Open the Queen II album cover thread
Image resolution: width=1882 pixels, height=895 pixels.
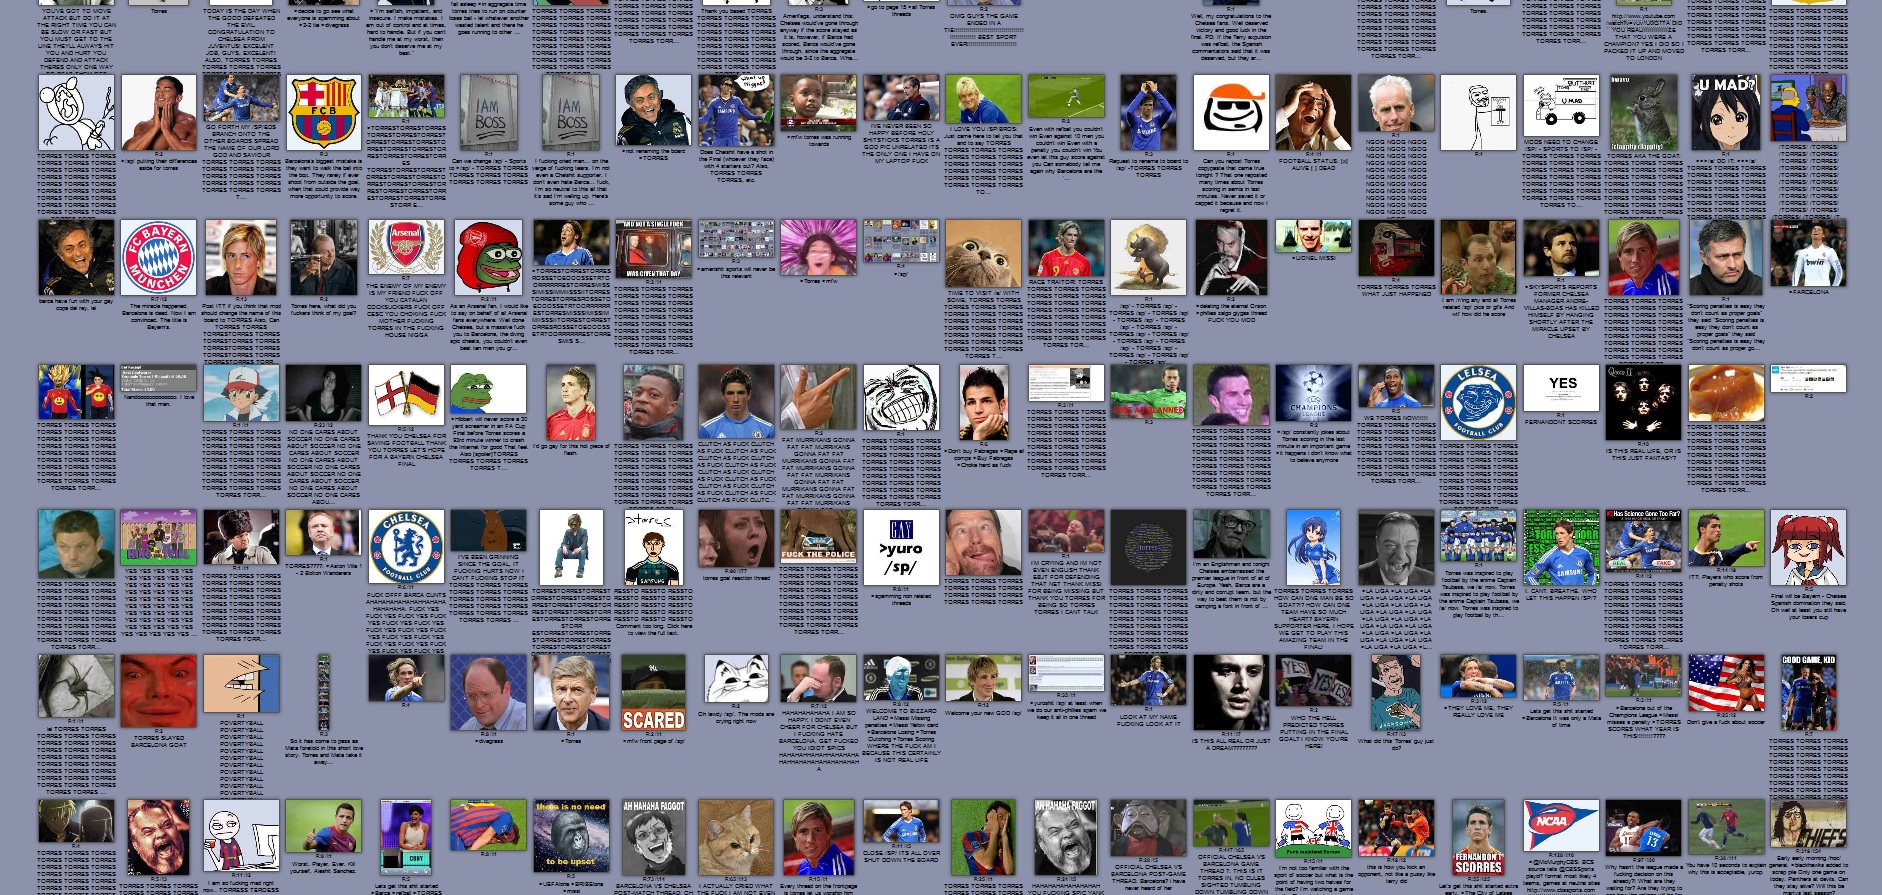coord(1643,402)
